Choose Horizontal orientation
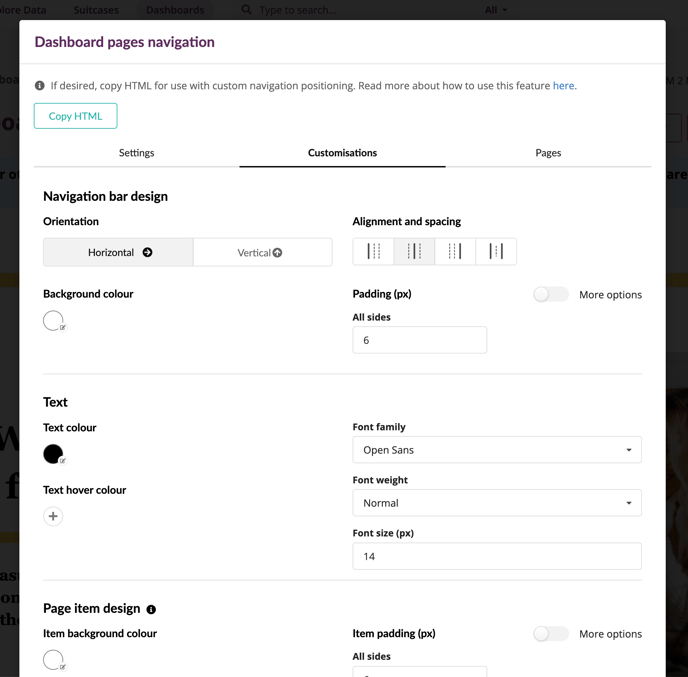Image resolution: width=688 pixels, height=677 pixels. pyautogui.click(x=118, y=252)
